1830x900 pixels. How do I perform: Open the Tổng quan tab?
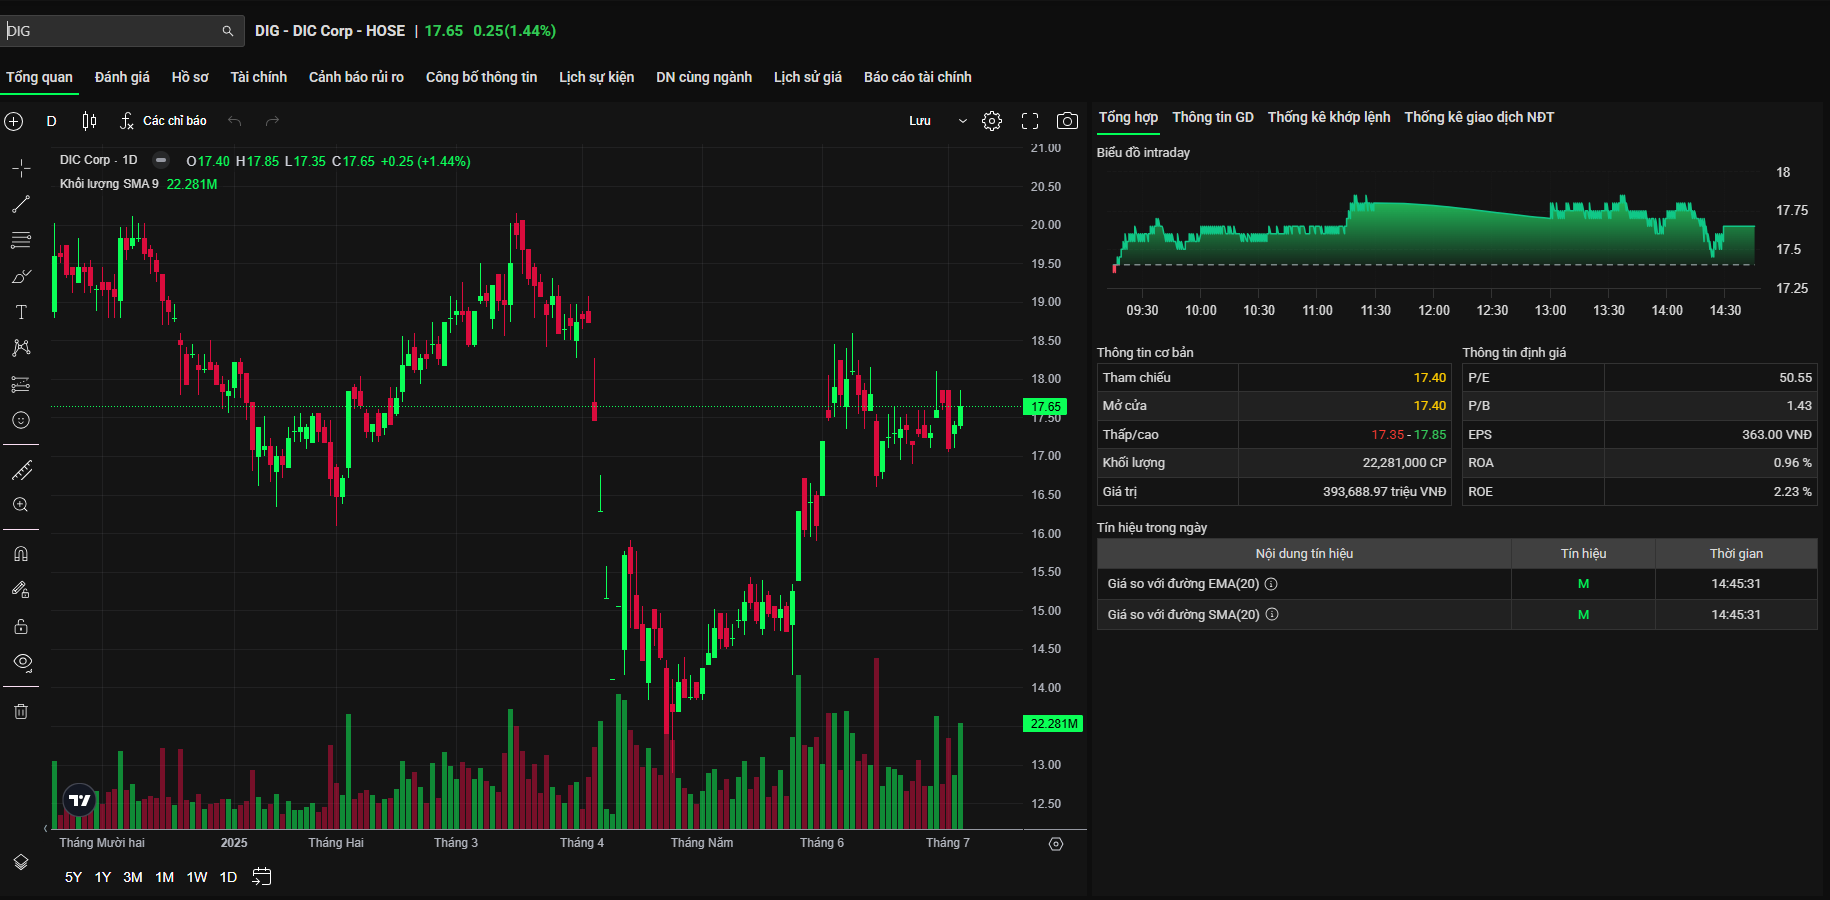[x=39, y=77]
